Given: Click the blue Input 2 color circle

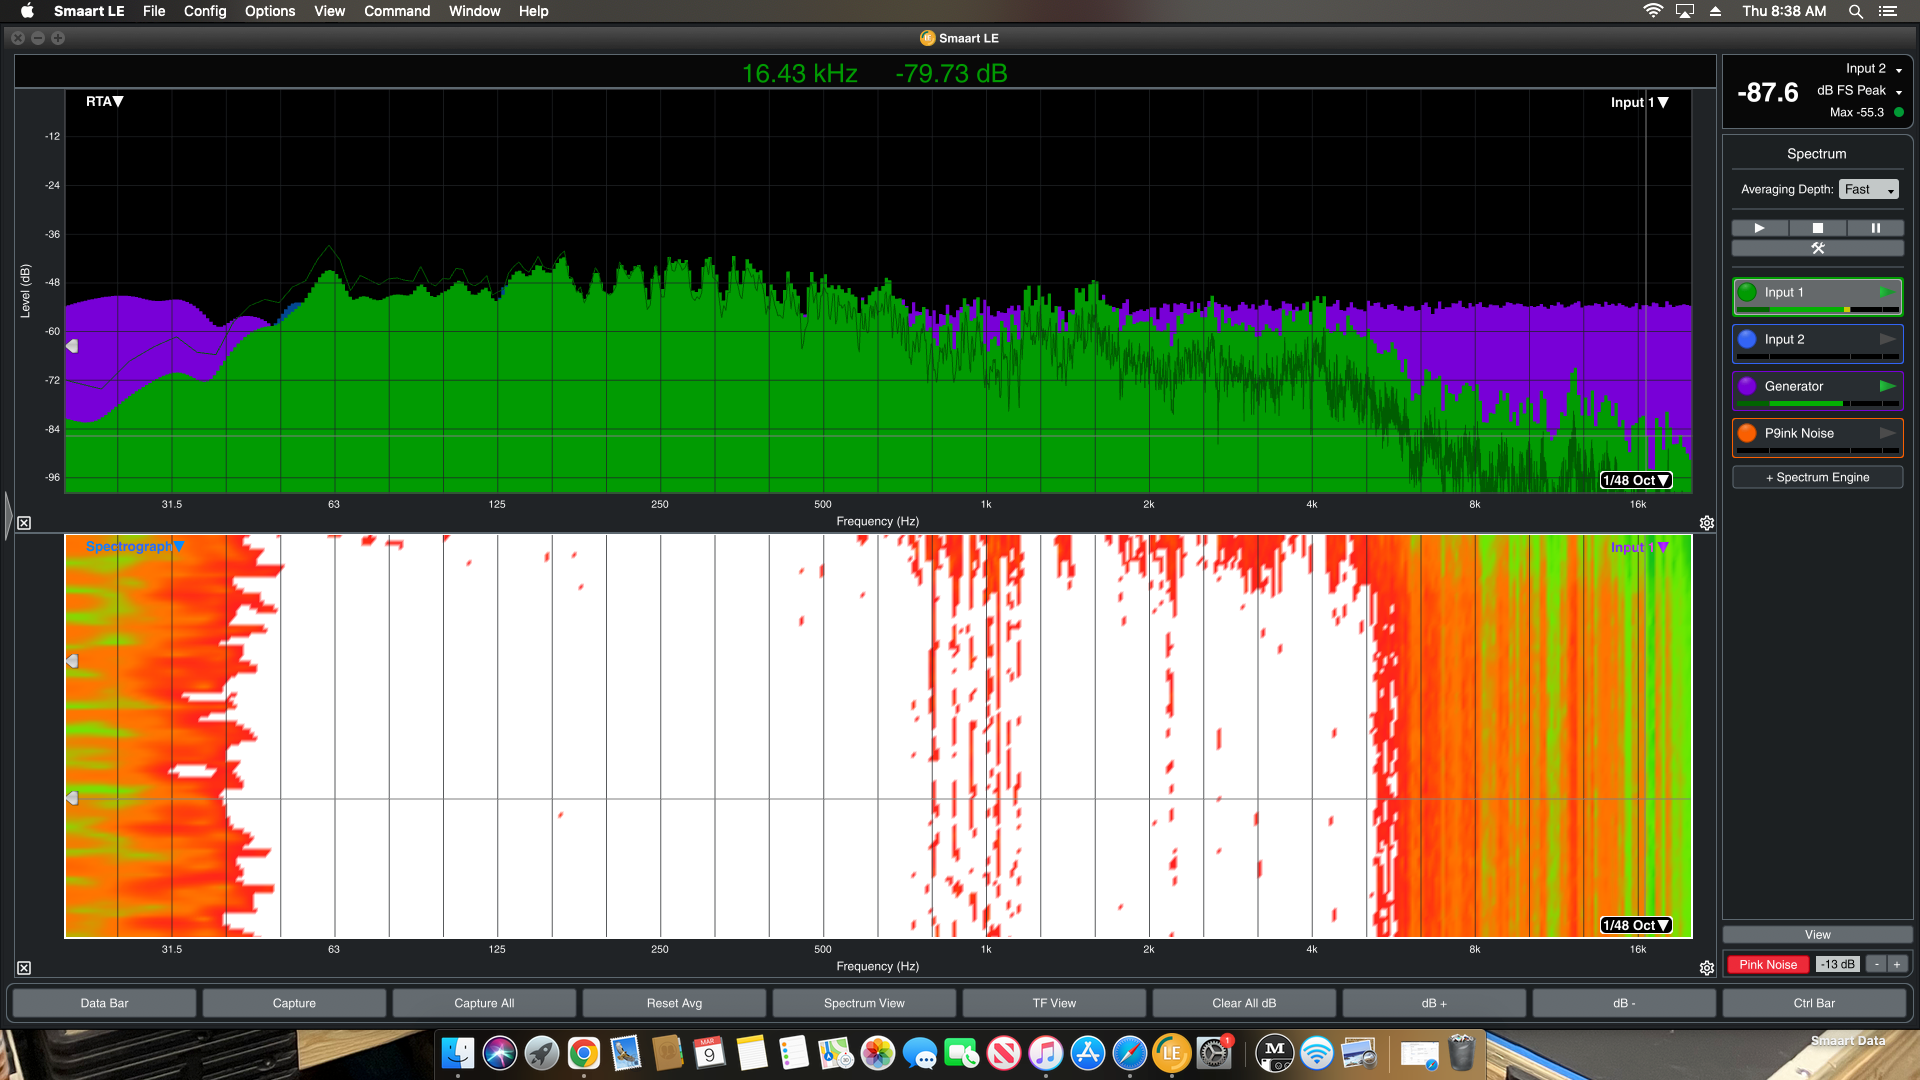Looking at the screenshot, I should click(x=1747, y=339).
